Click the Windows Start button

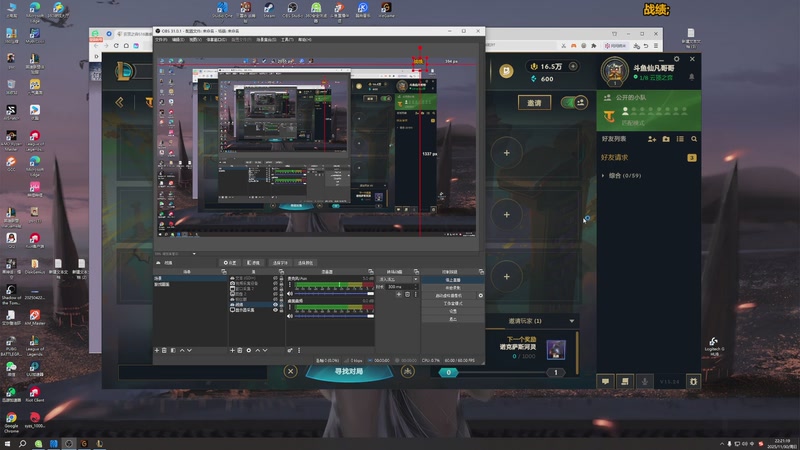tap(7, 444)
